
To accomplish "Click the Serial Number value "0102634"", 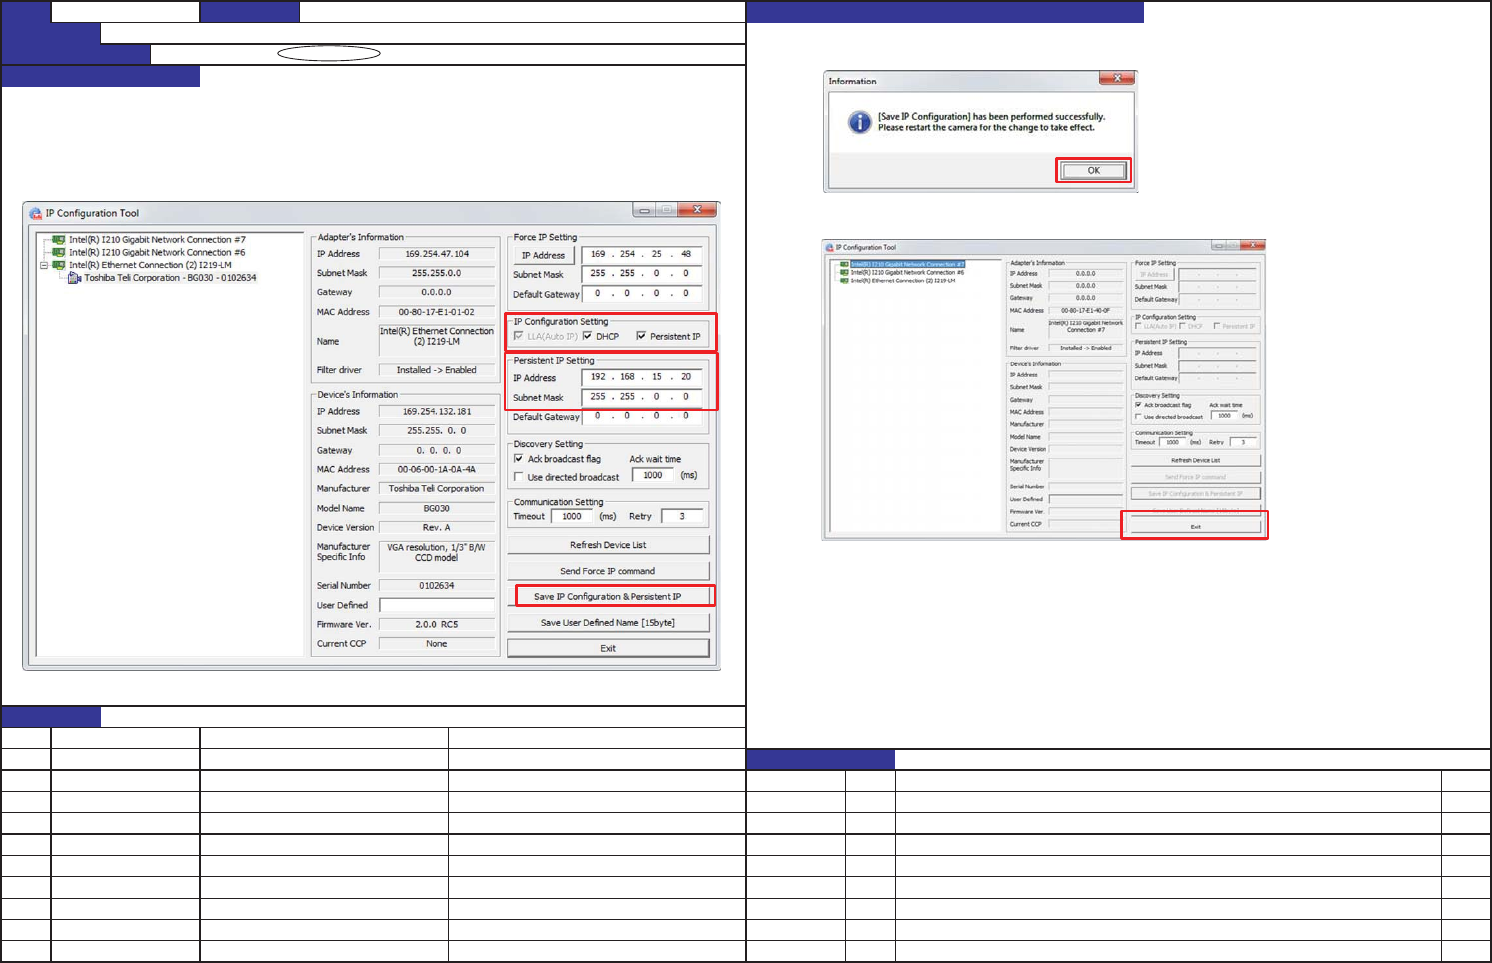I will [x=437, y=585].
